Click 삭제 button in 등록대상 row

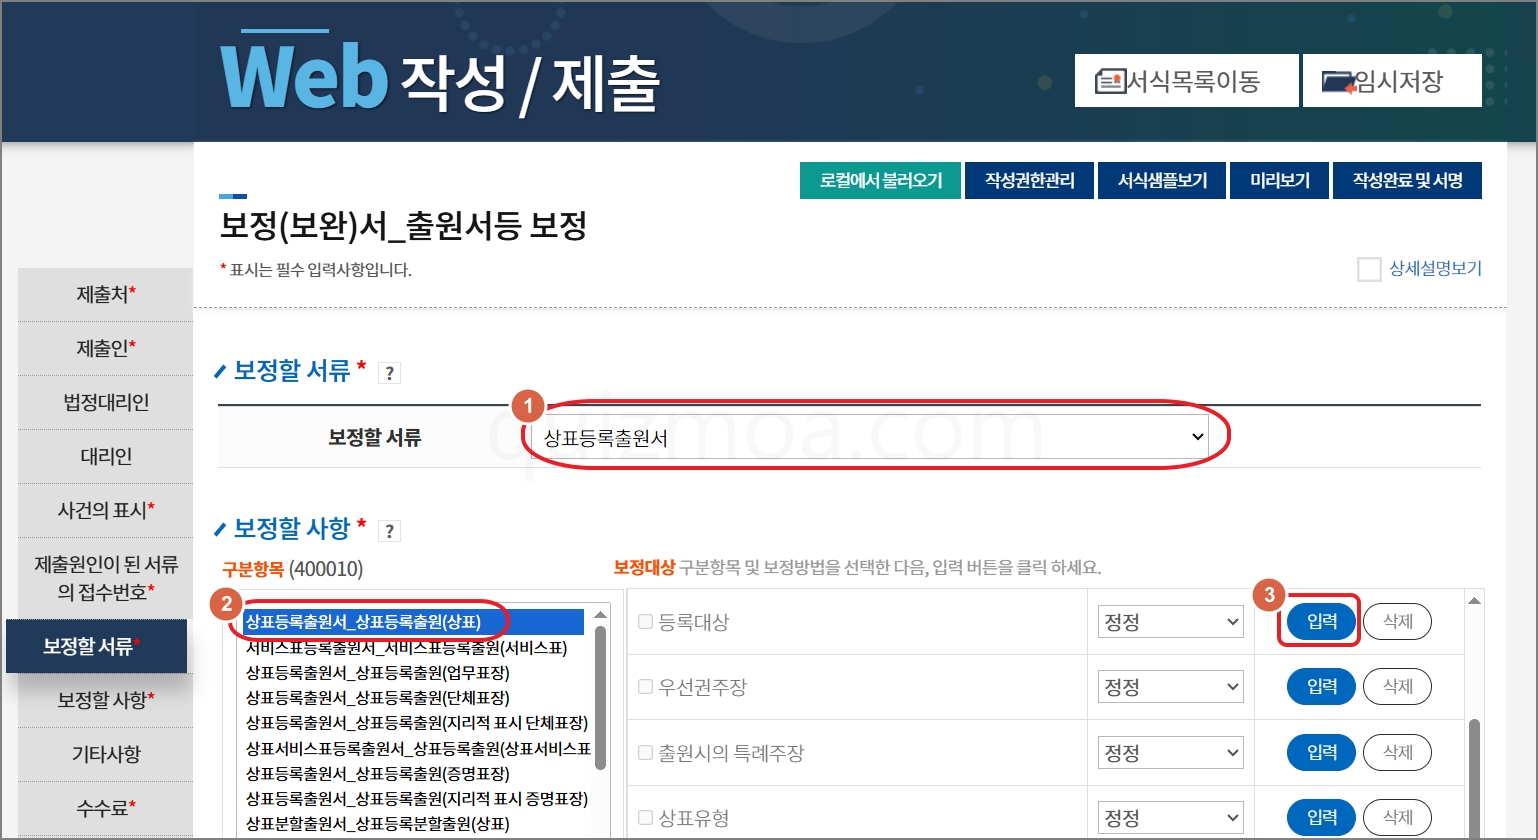pyautogui.click(x=1397, y=622)
